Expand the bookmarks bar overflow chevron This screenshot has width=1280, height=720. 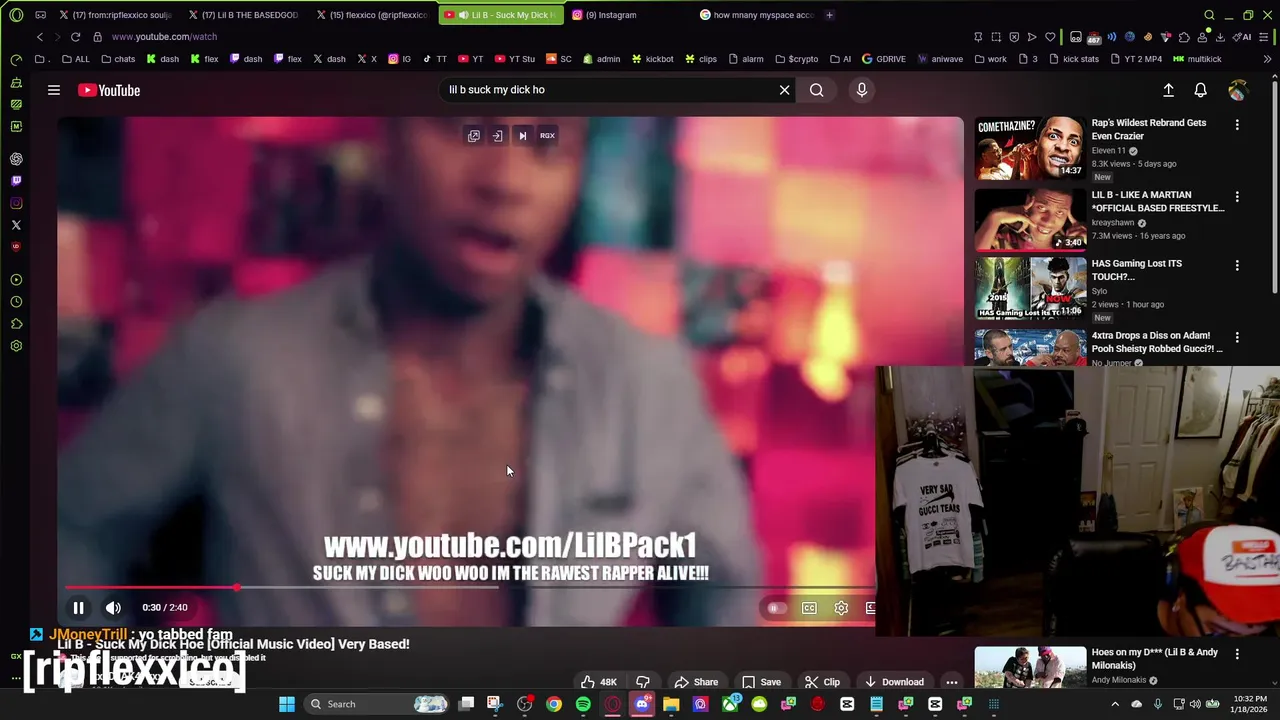pyautogui.click(x=1268, y=59)
